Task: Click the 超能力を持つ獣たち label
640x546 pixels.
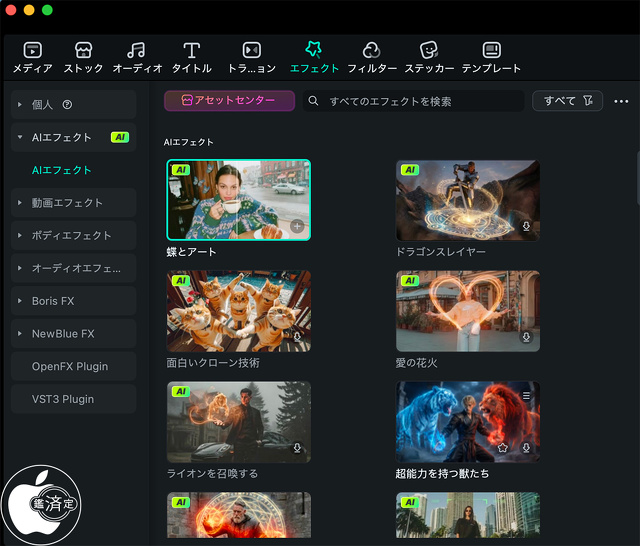Action: pyautogui.click(x=442, y=474)
